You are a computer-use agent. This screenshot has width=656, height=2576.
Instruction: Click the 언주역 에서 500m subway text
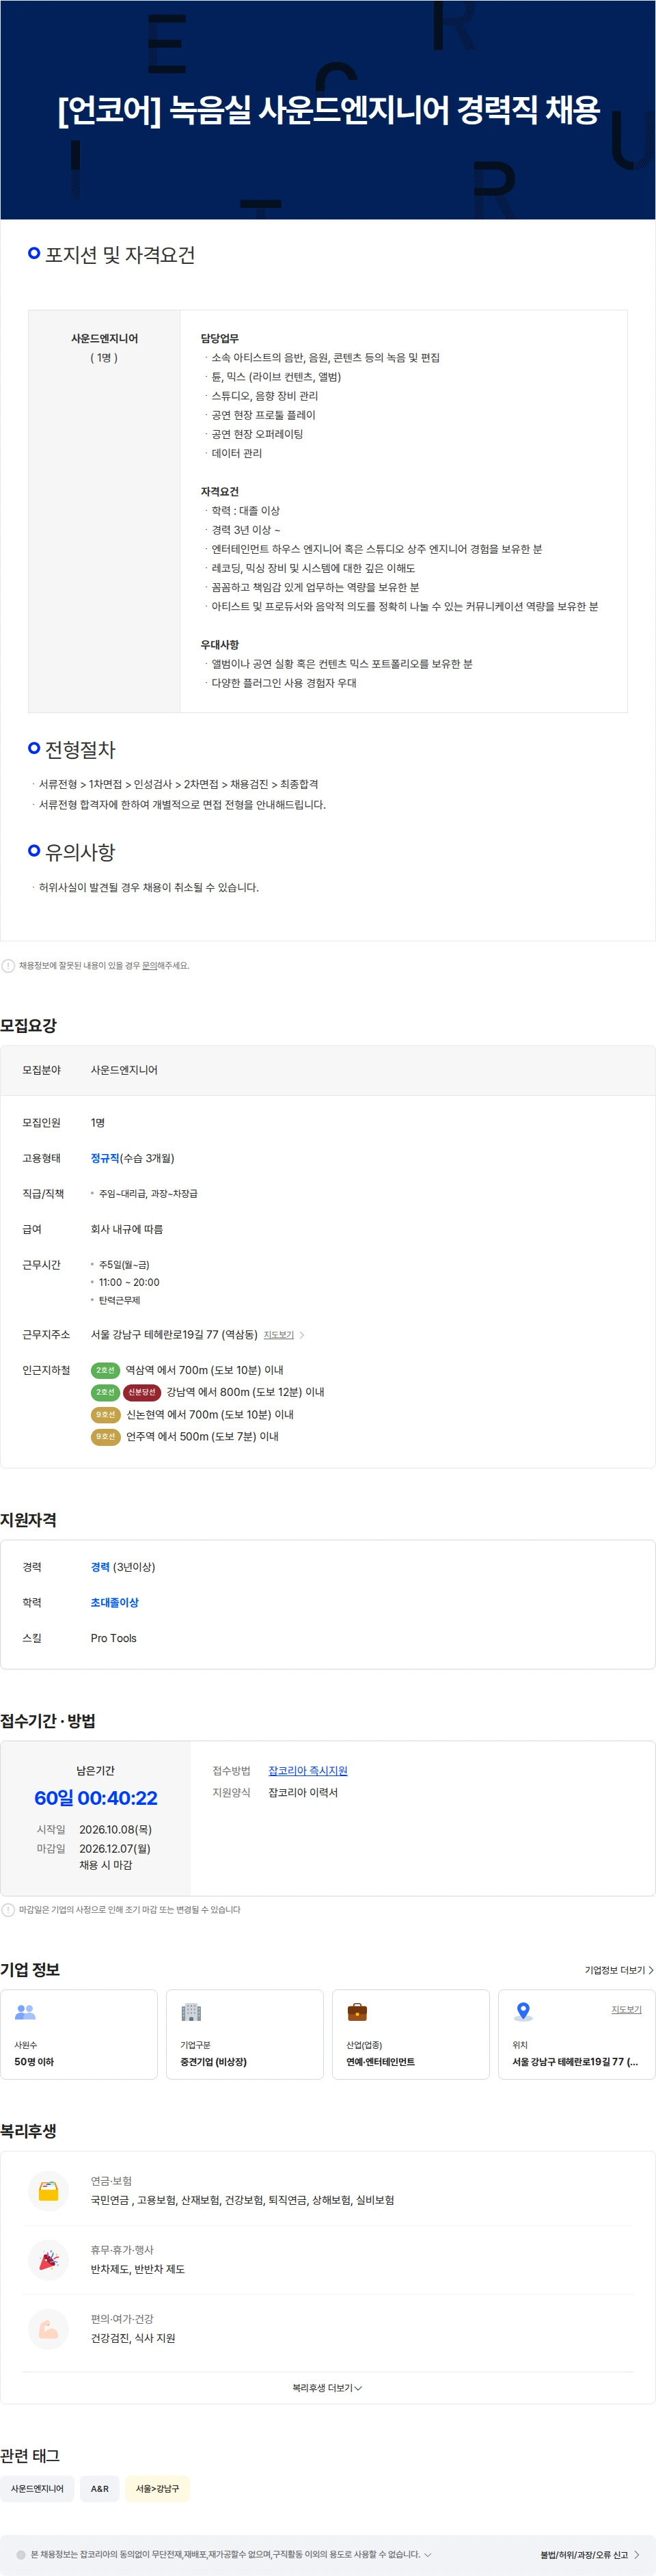pyautogui.click(x=202, y=1436)
